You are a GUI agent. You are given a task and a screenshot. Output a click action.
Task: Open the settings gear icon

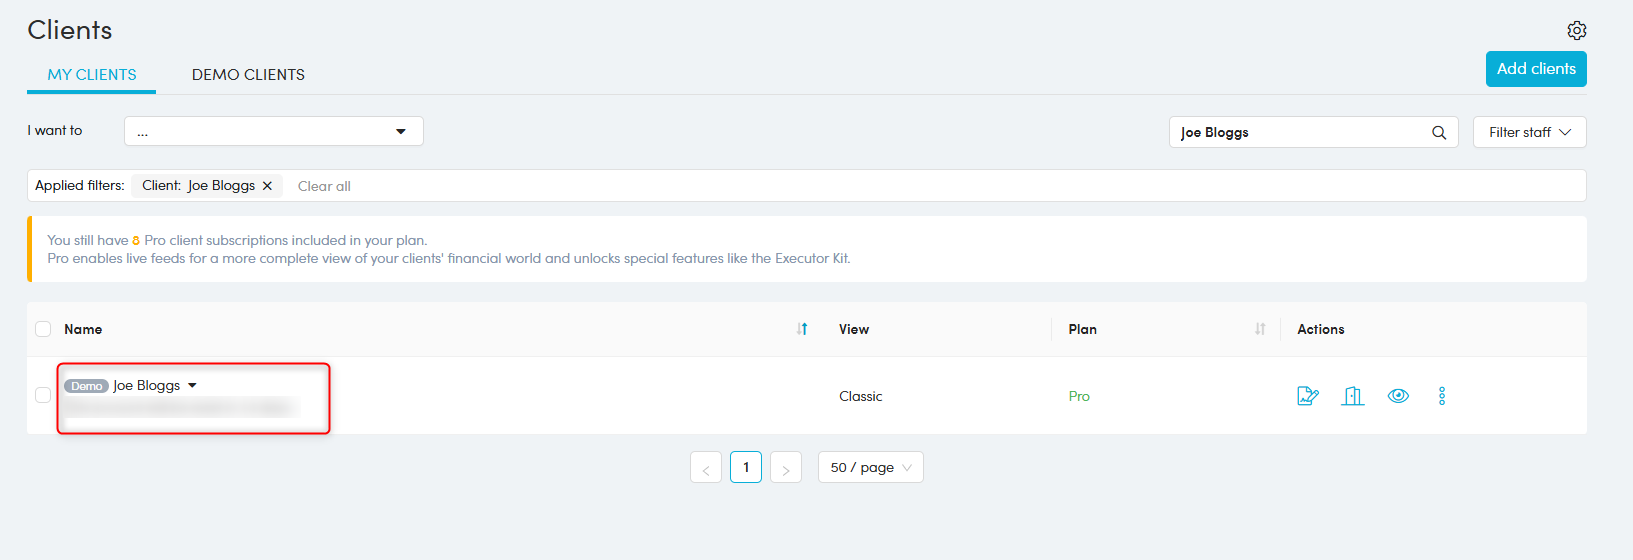coord(1576,30)
